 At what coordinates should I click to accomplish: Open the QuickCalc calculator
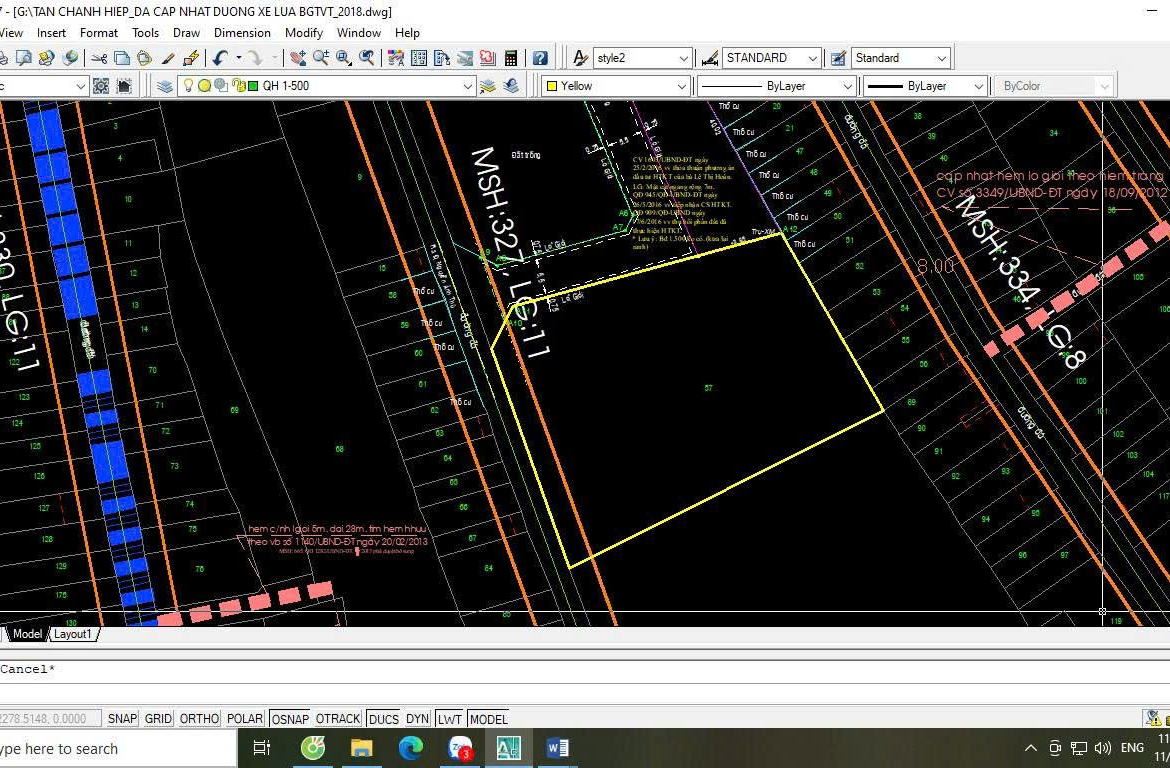coord(511,58)
